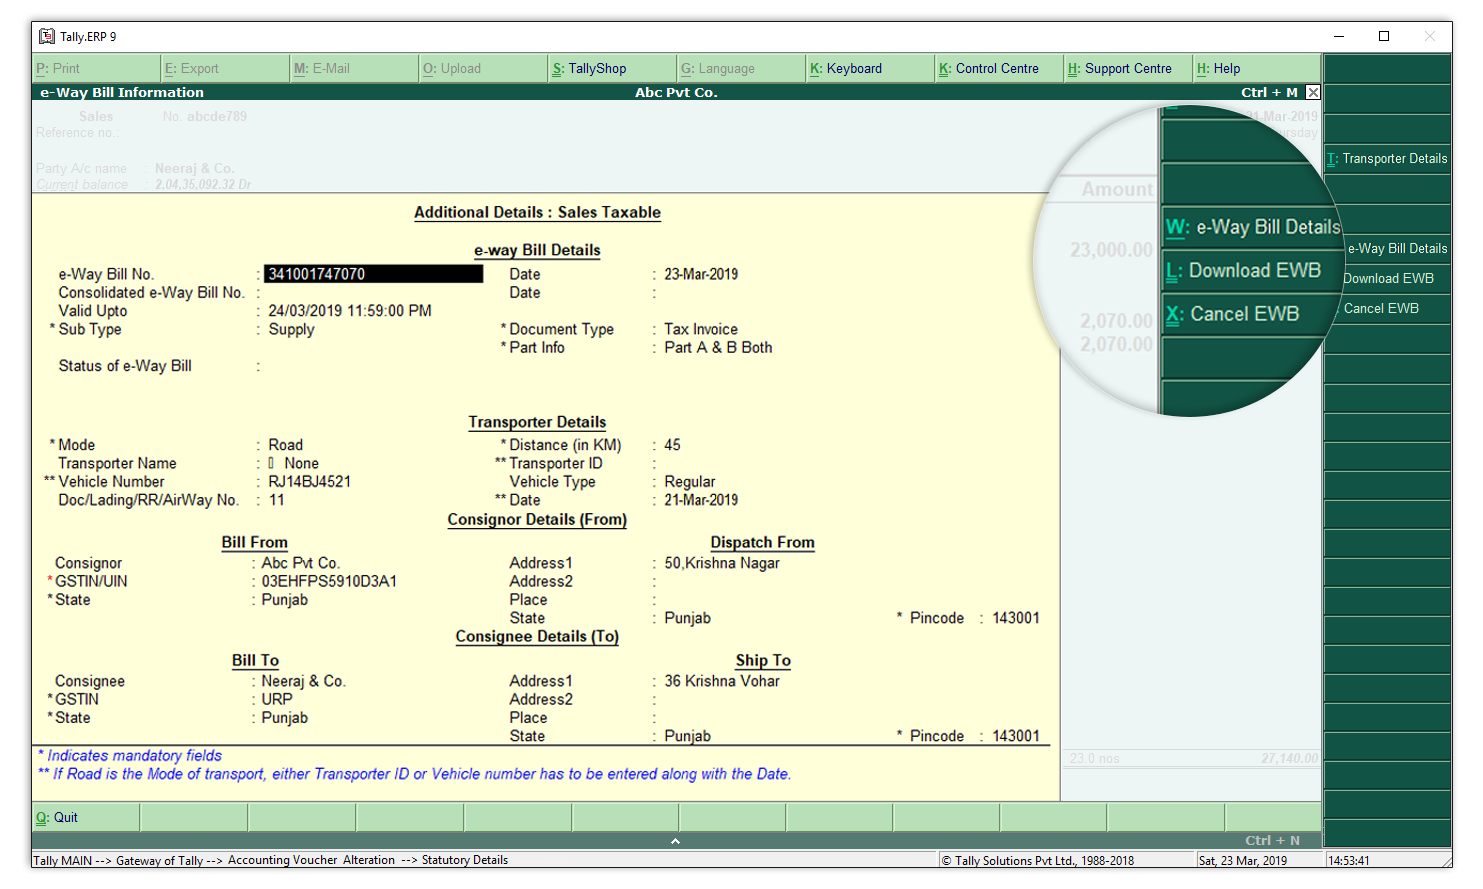Screen dimensions: 1483x889
Task: Click the Doc/Lading/RR/AirWay No. value 11
Action: click(x=276, y=500)
